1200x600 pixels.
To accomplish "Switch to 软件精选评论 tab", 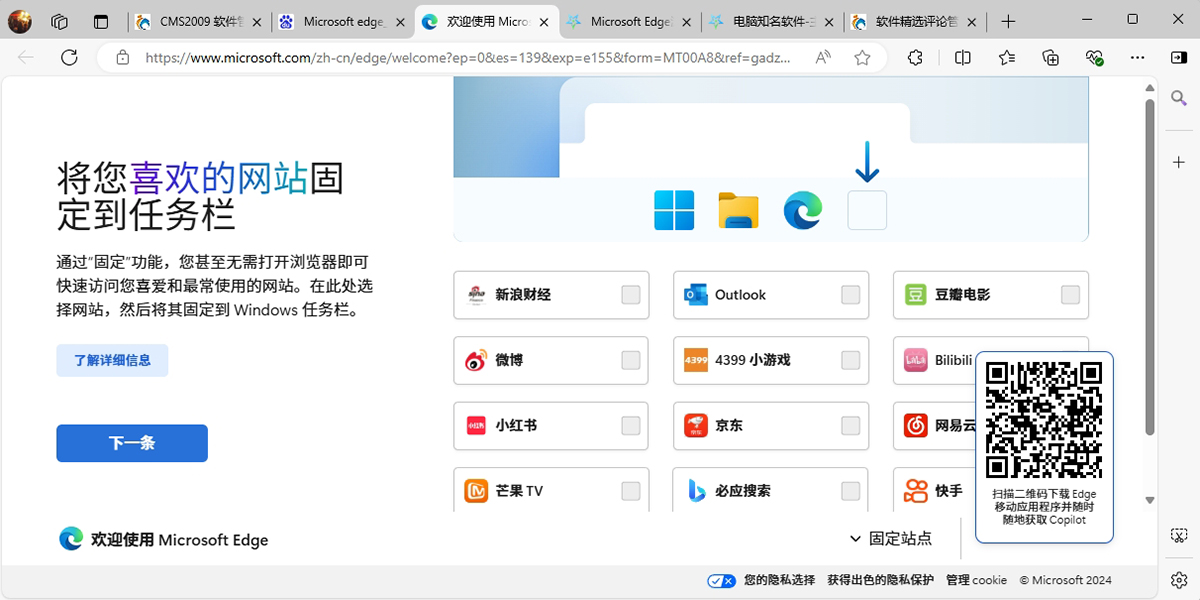I will coord(917,21).
